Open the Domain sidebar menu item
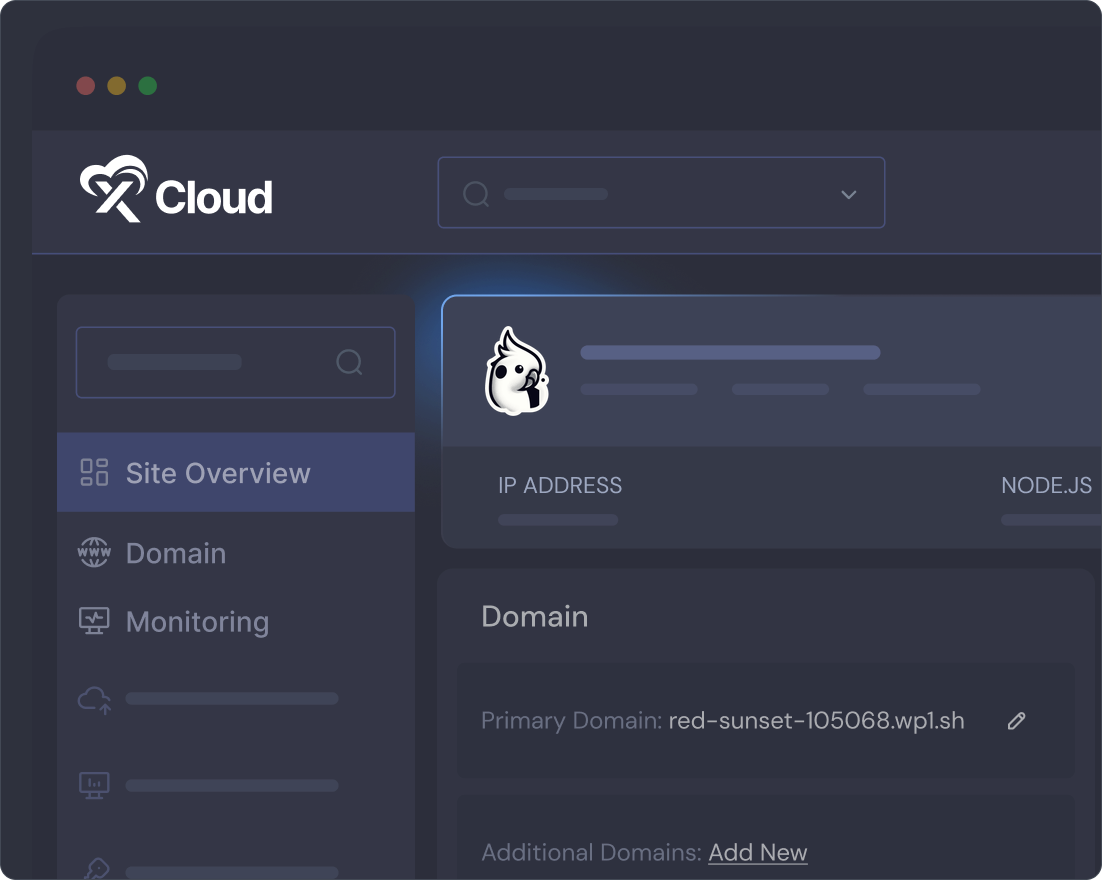Screen dimensions: 1102x880 pos(235,553)
